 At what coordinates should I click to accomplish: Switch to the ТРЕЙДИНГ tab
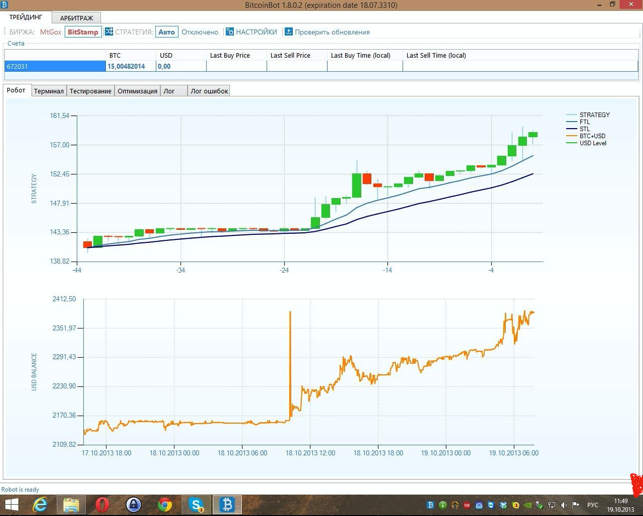click(25, 18)
